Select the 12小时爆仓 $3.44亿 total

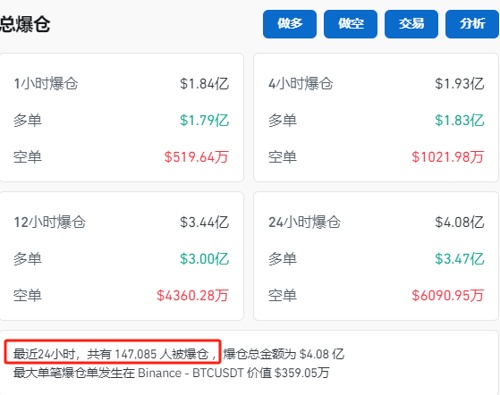coord(204,222)
